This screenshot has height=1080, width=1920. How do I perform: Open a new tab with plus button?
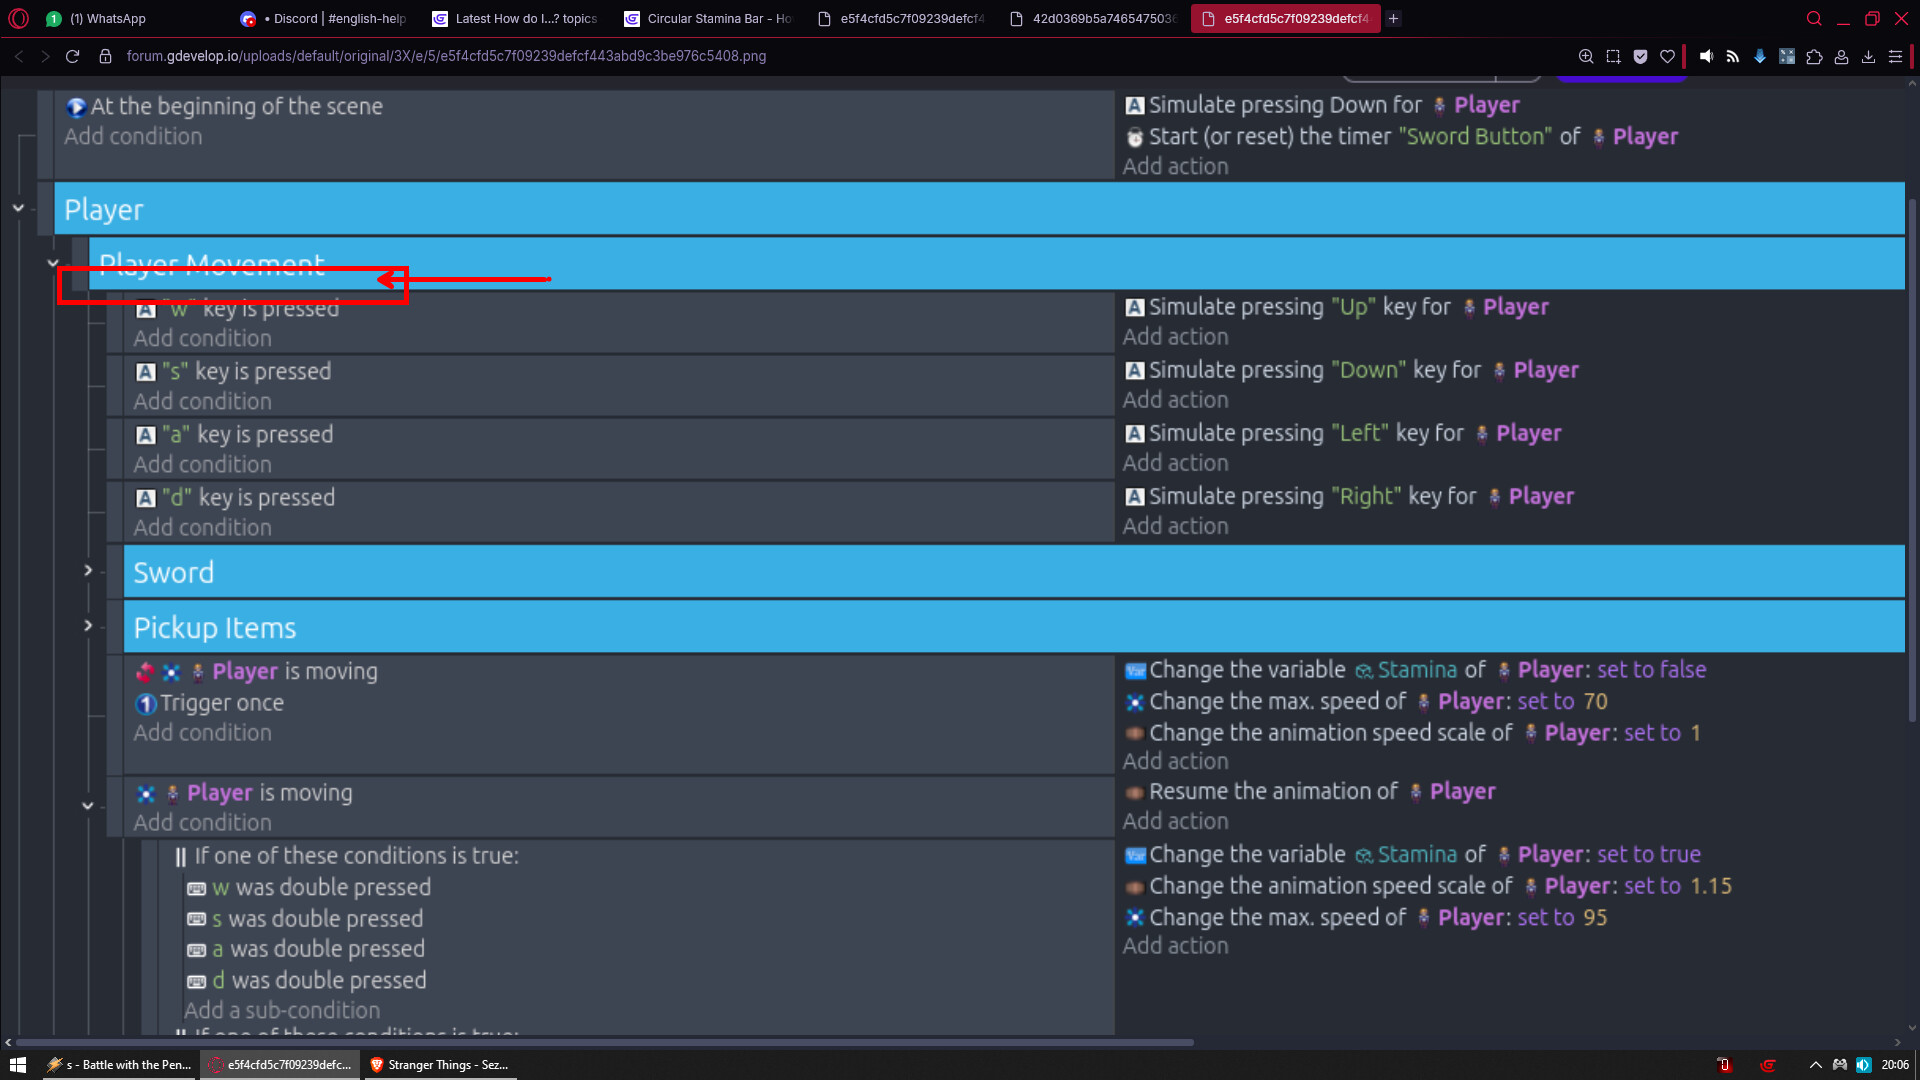(1394, 18)
